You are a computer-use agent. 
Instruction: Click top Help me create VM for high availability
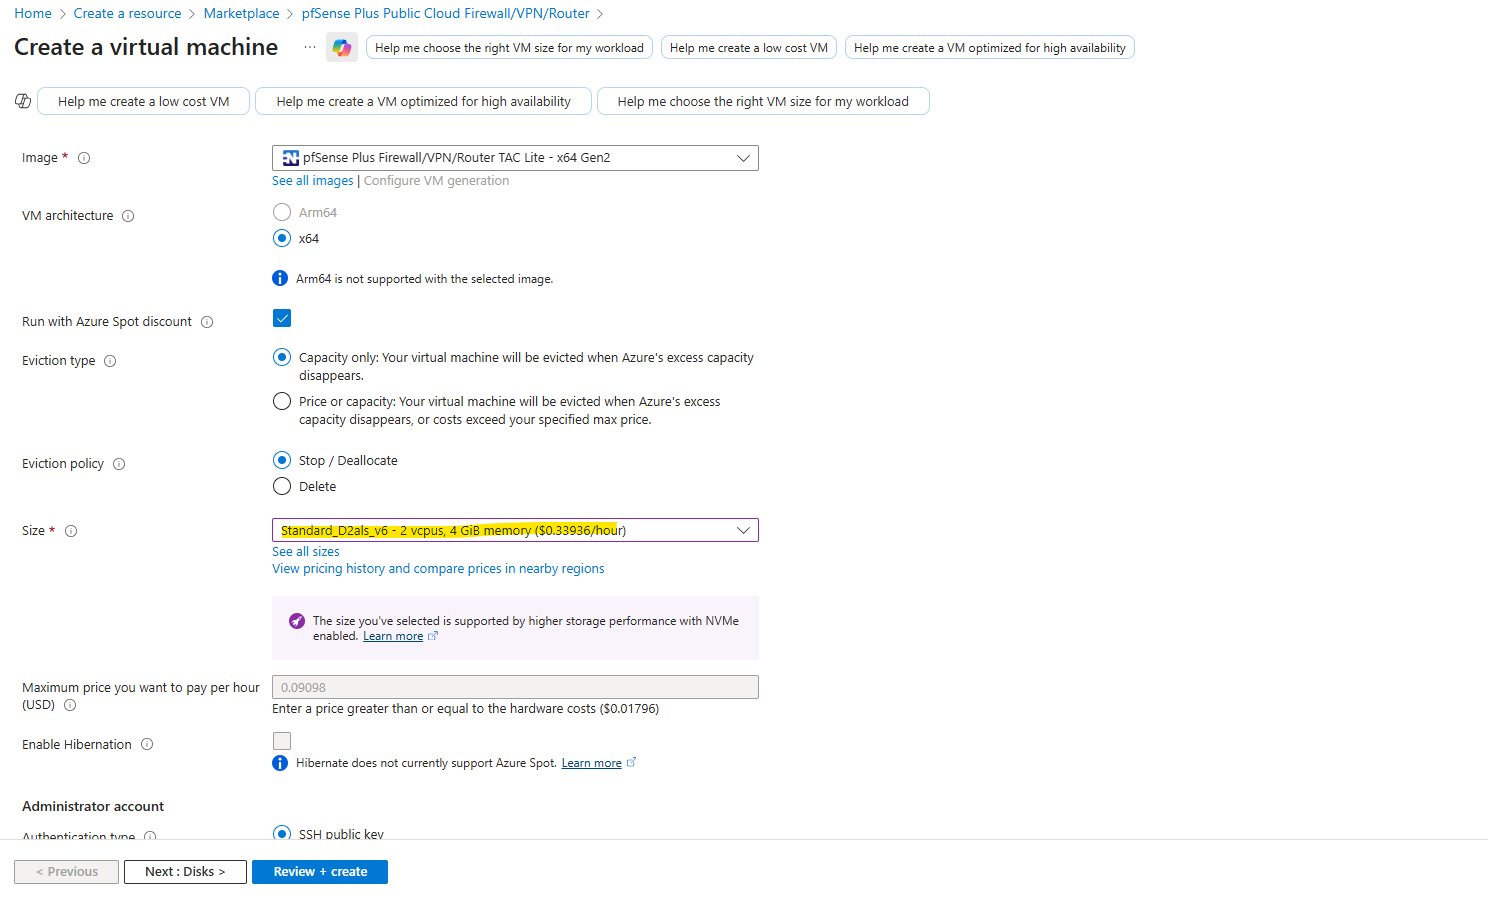[x=990, y=48]
